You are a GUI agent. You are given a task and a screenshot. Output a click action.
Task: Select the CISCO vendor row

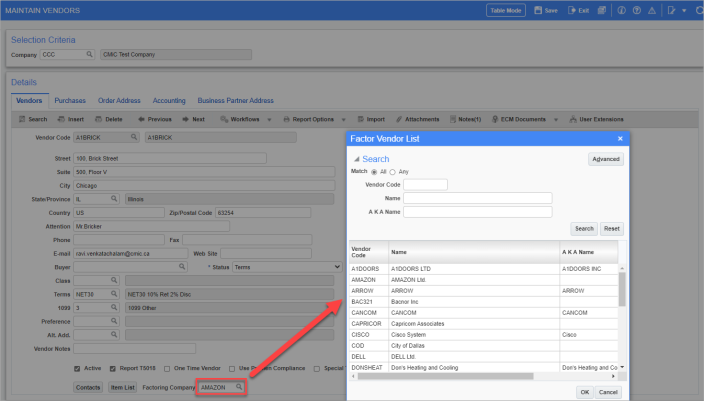484,335
